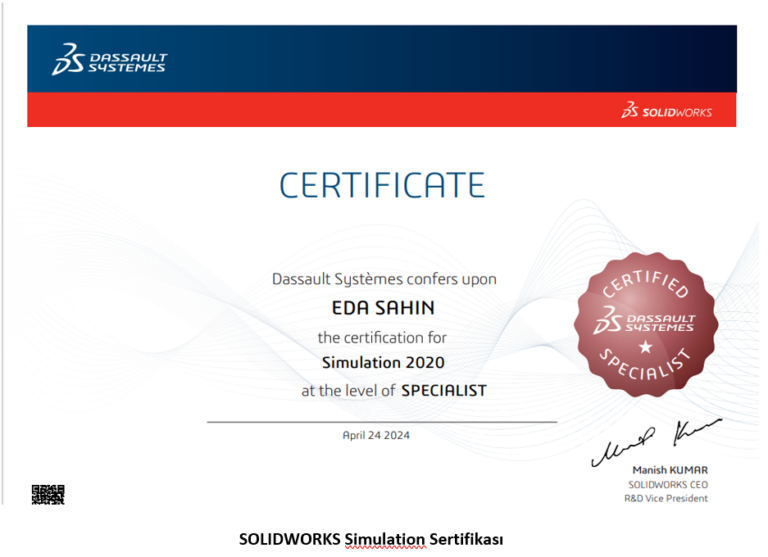
Task: Click the 'Dassault Systèmes confers upon' line
Action: pos(383,279)
